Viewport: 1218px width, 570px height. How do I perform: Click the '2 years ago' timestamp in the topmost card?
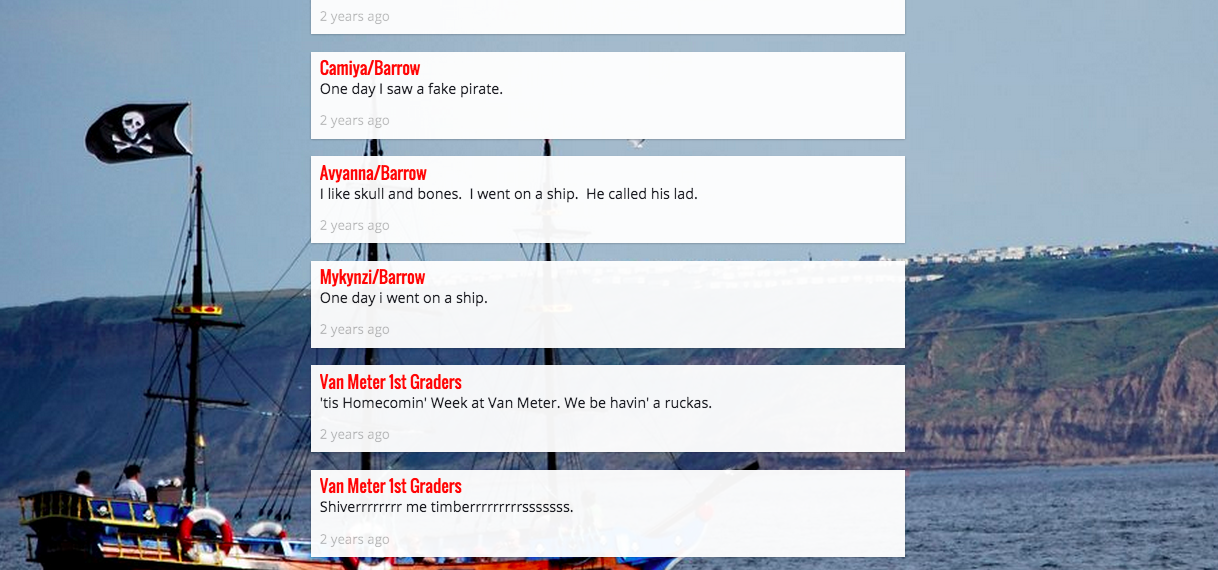355,17
